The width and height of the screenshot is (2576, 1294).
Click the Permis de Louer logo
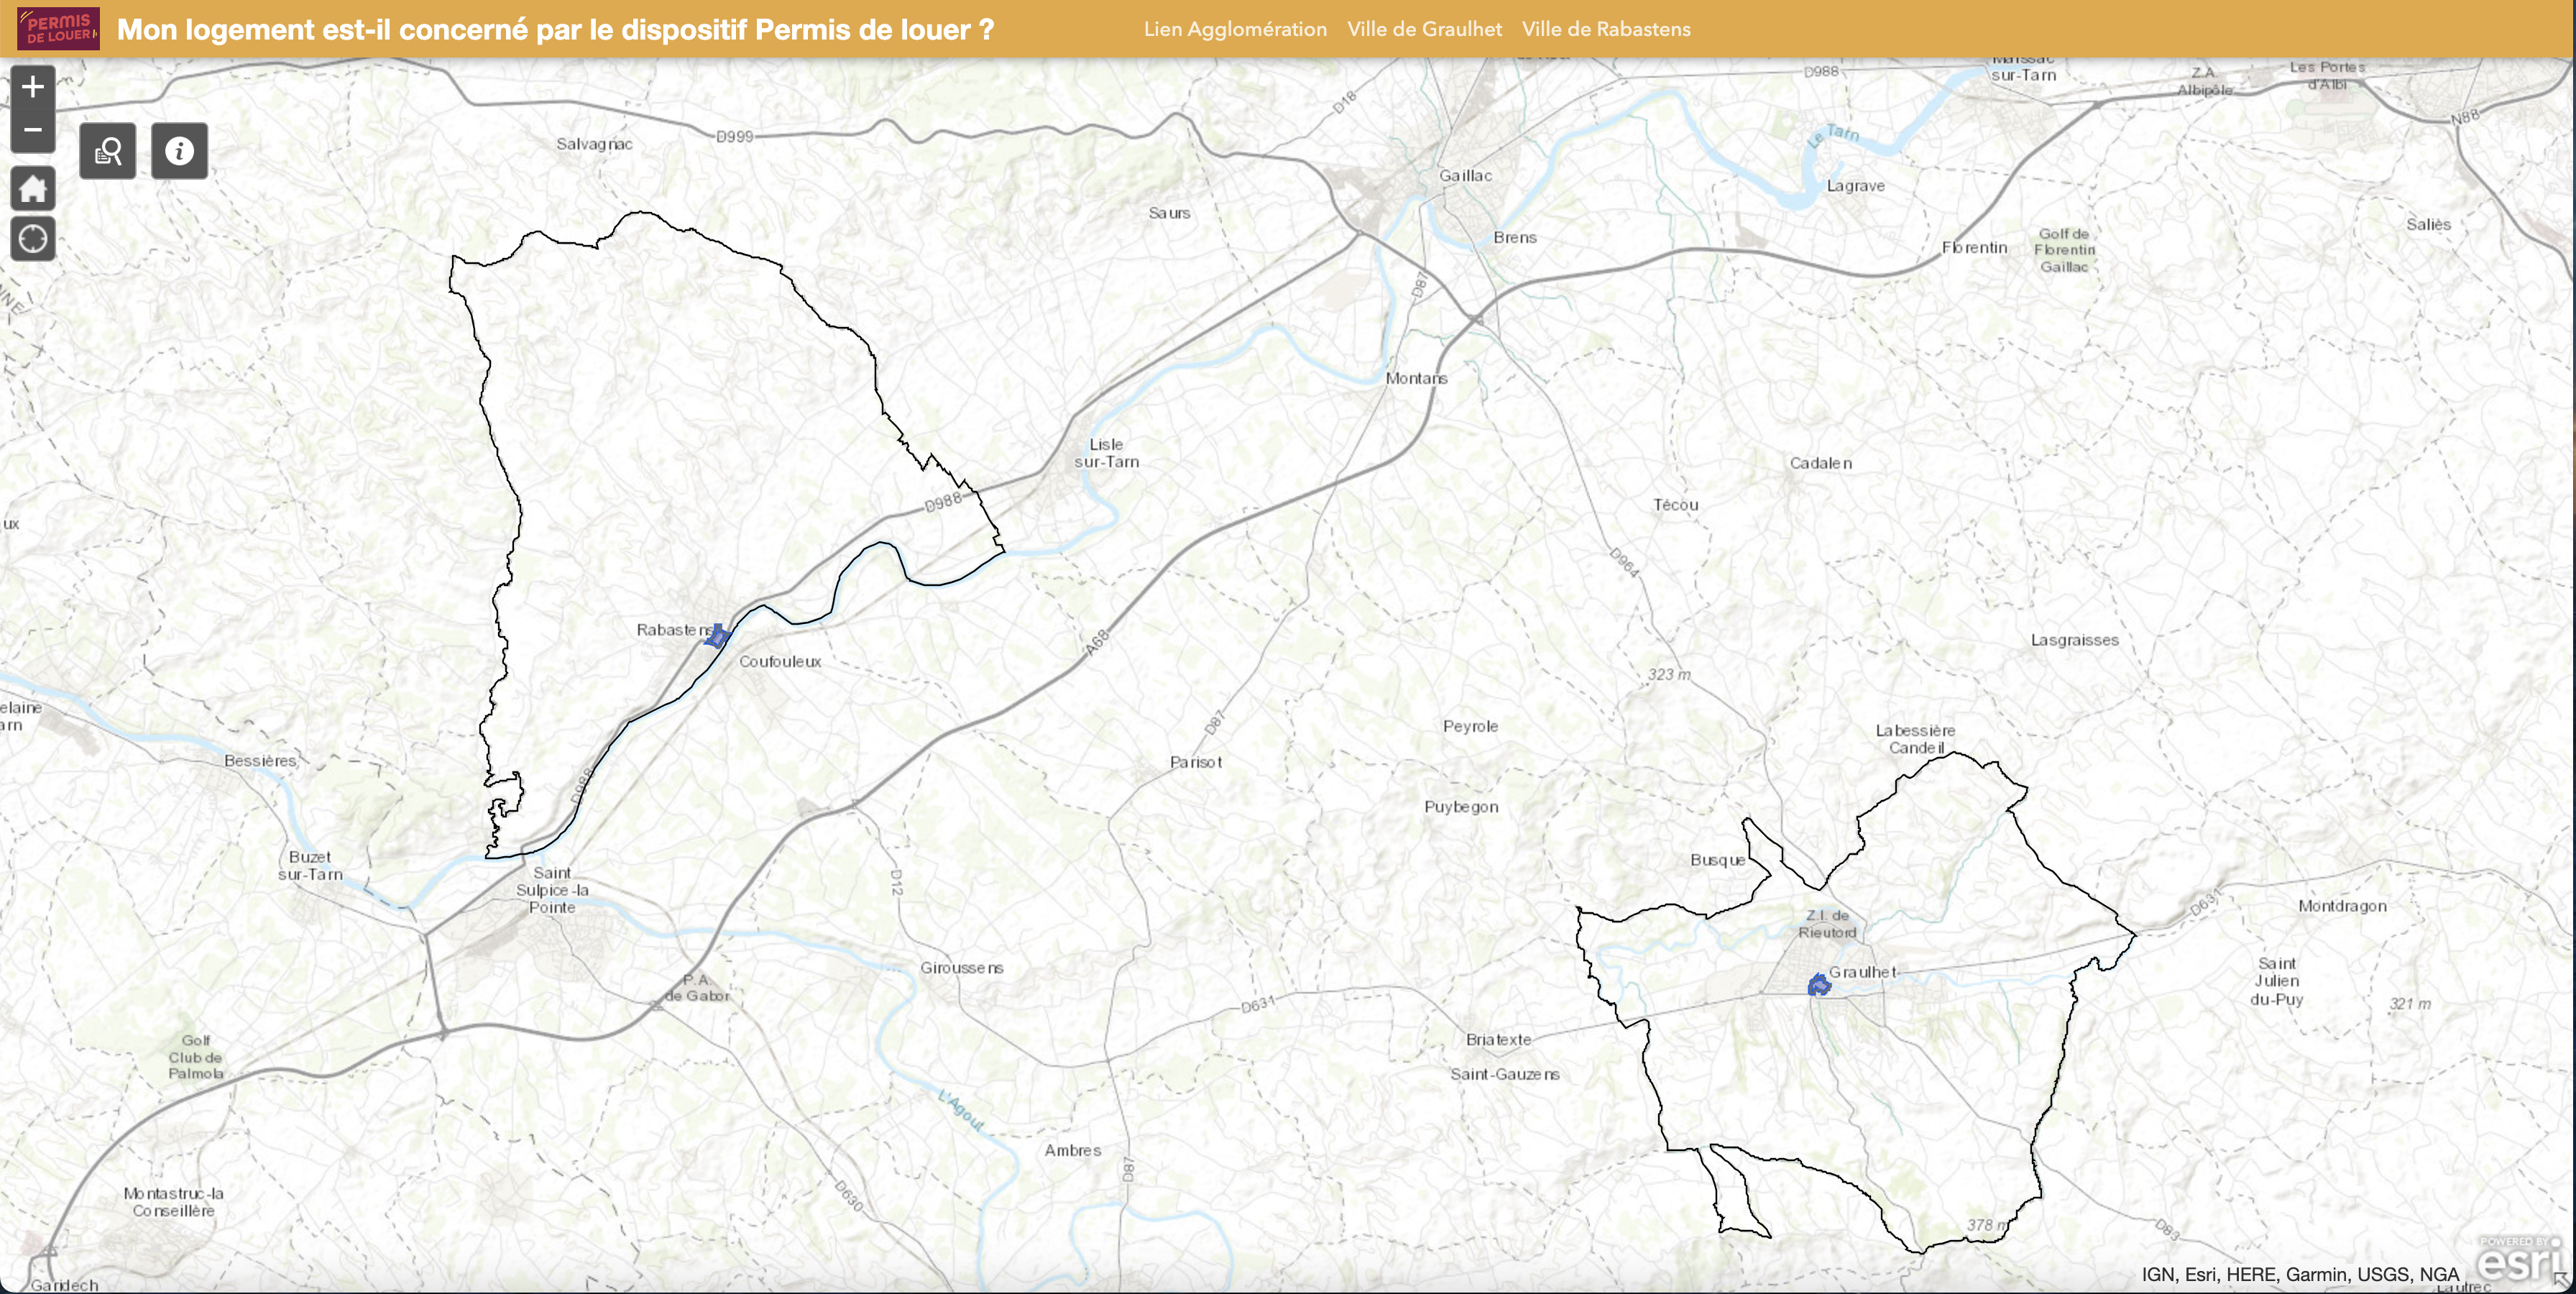coord(59,29)
